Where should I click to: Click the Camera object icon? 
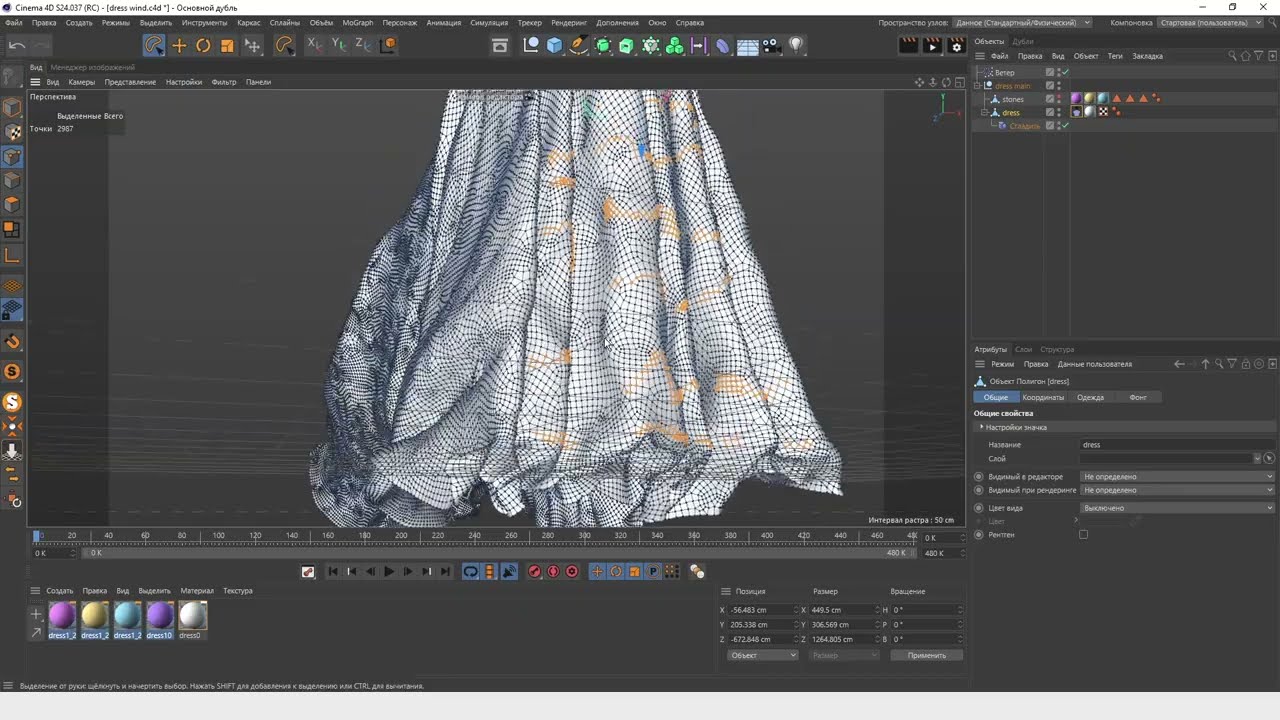click(770, 45)
